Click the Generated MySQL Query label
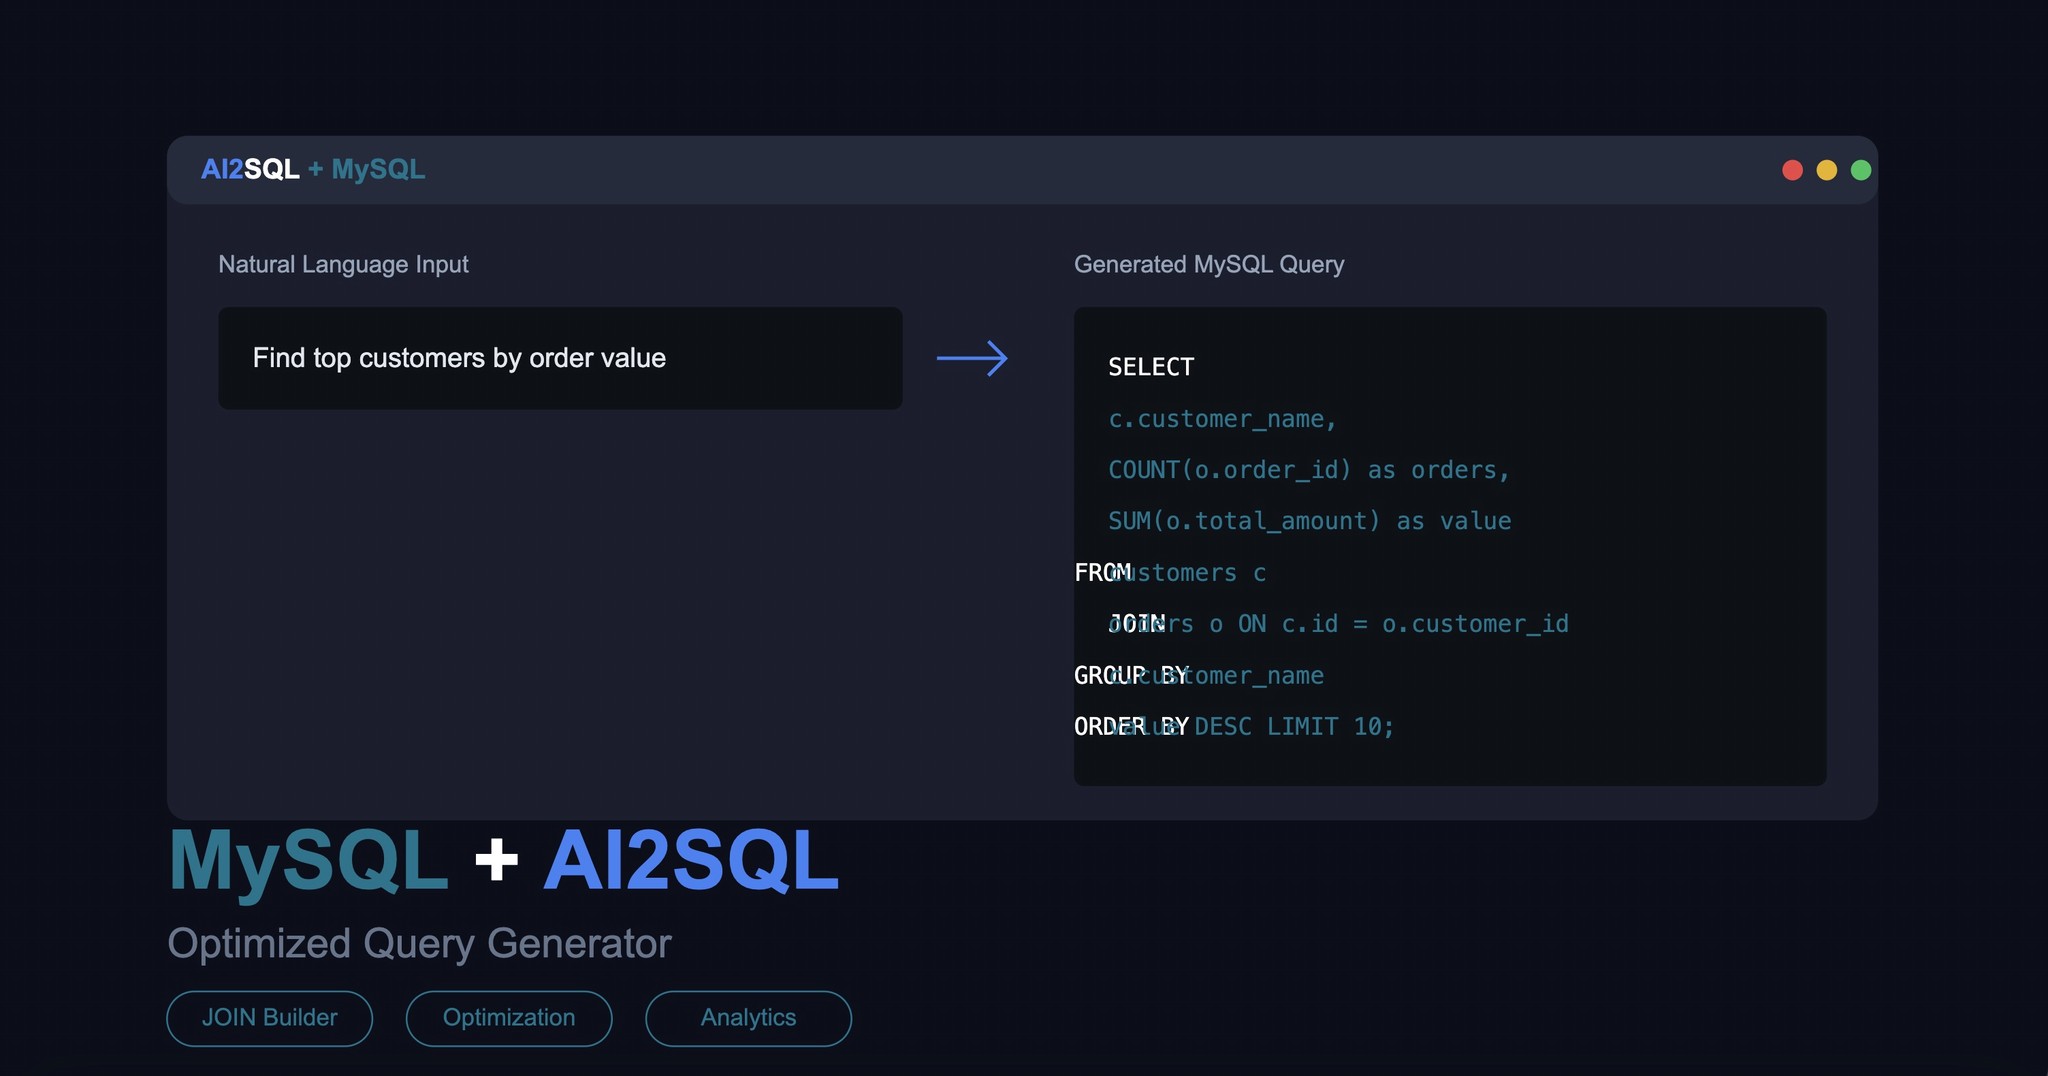 pos(1209,264)
